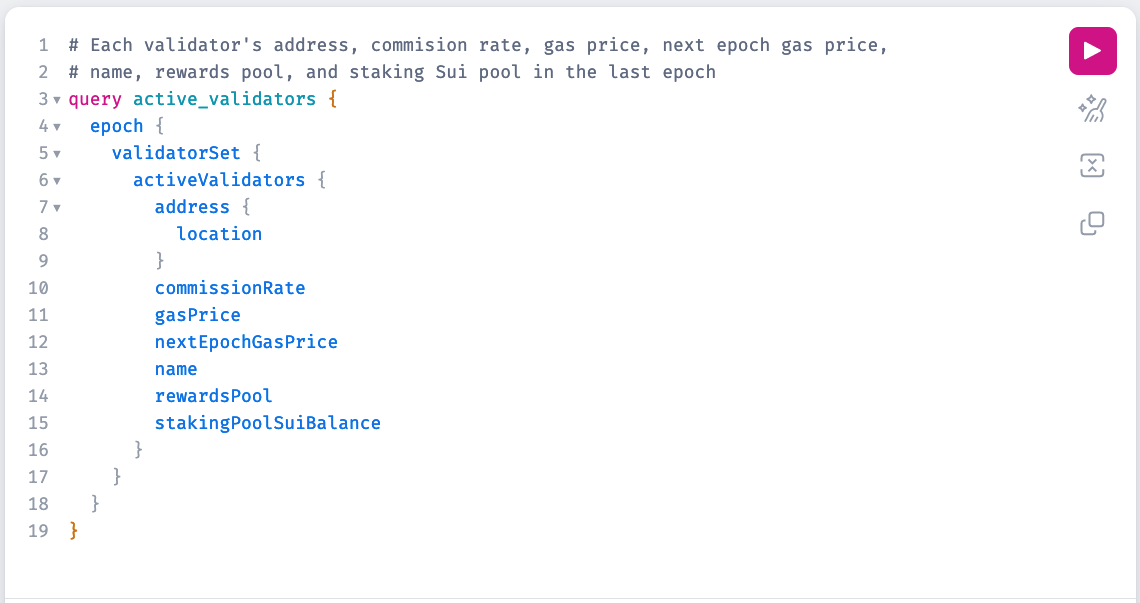Collapse the query active_validators block on line 3
The height and width of the screenshot is (603, 1140).
click(x=57, y=100)
